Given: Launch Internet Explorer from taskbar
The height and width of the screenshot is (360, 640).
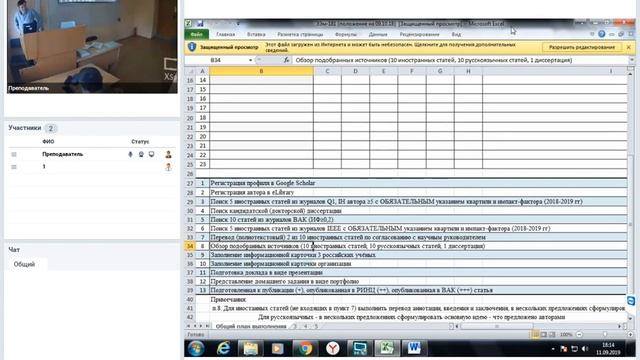Looking at the screenshot, I should (223, 349).
